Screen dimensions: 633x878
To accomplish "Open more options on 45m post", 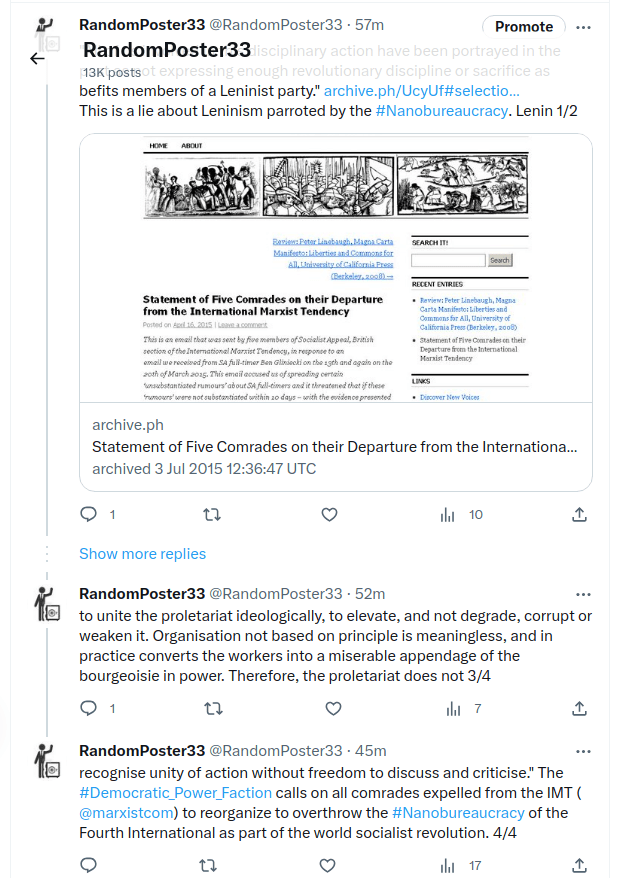I will tap(583, 751).
